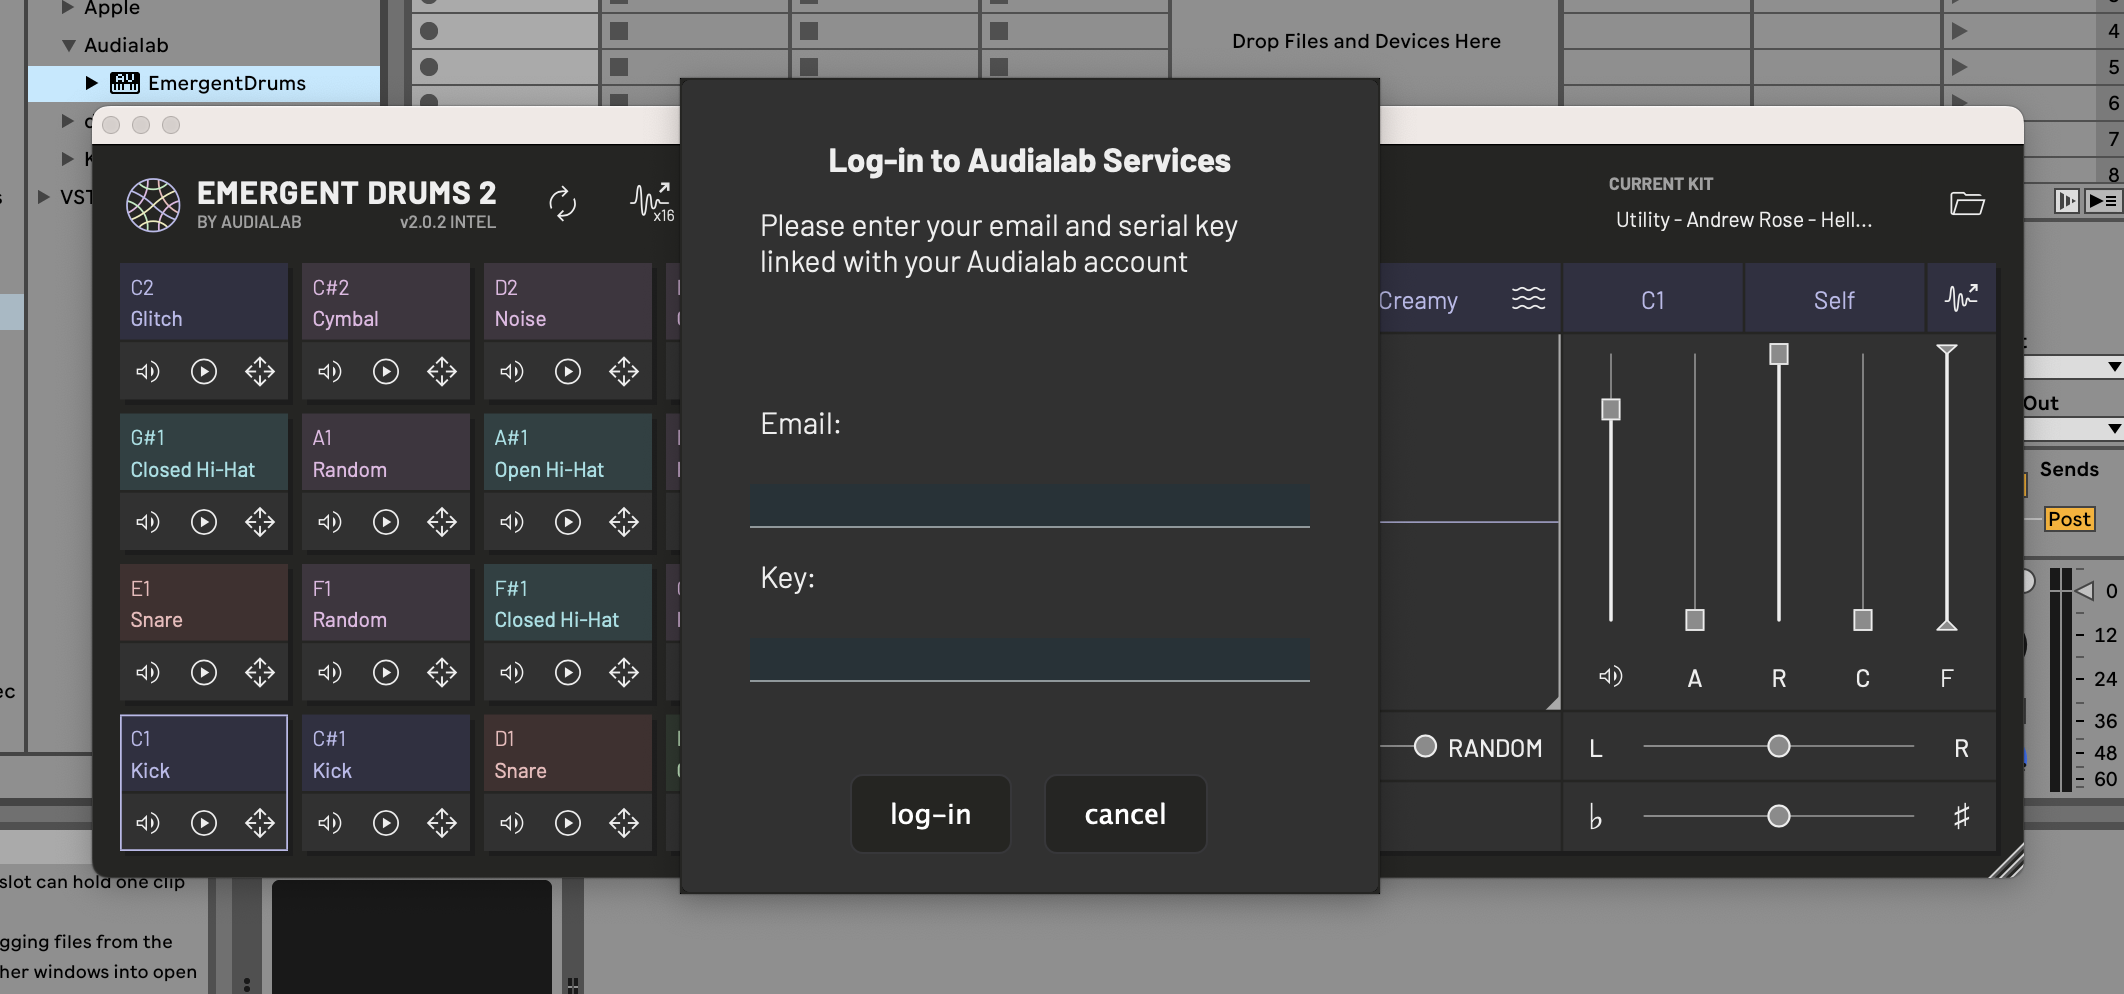Screen dimensions: 2124x994
Task: Click the move icon on C#2 Cymbal
Action: pyautogui.click(x=442, y=372)
